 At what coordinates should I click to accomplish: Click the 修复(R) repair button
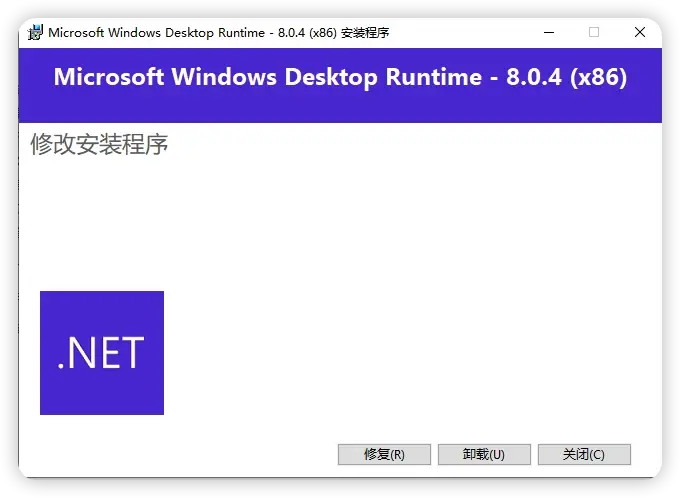pos(384,454)
